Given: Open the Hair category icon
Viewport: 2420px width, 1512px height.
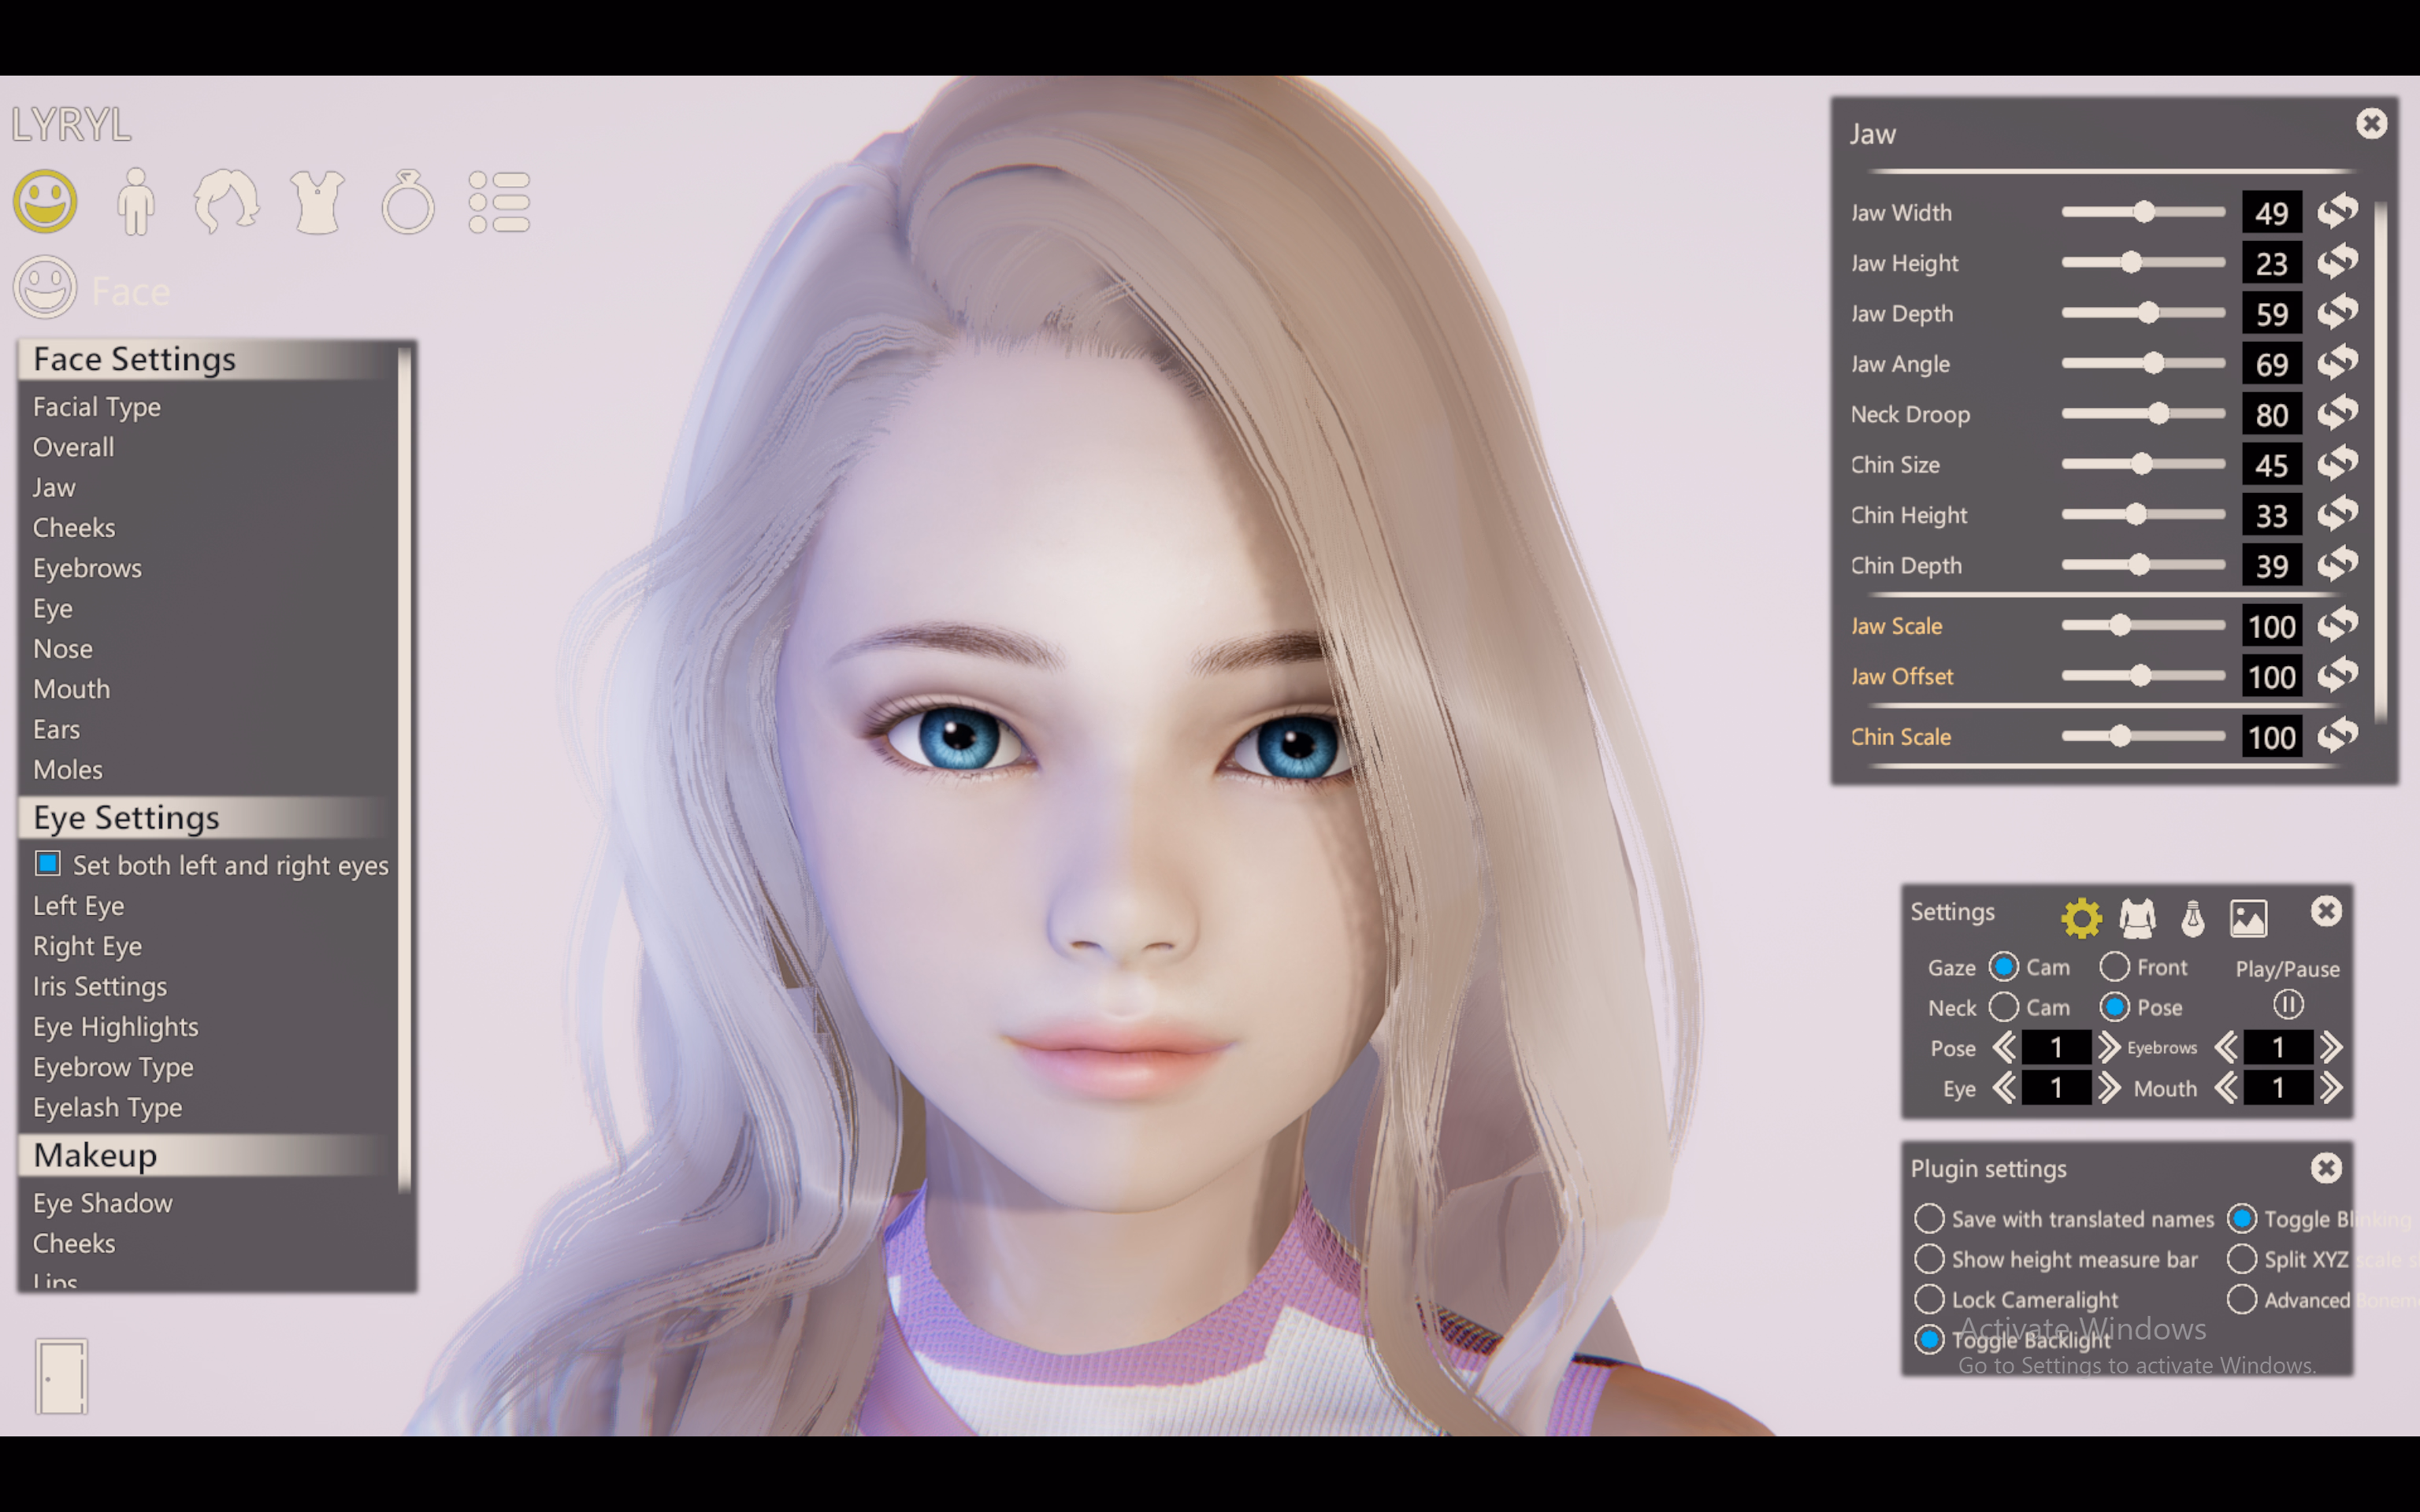Looking at the screenshot, I should click(x=226, y=201).
